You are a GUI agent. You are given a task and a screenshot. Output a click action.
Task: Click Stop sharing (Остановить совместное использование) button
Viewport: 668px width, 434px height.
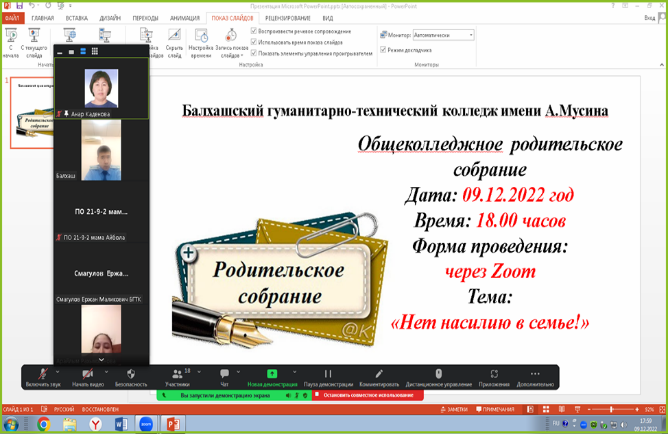[x=368, y=395]
